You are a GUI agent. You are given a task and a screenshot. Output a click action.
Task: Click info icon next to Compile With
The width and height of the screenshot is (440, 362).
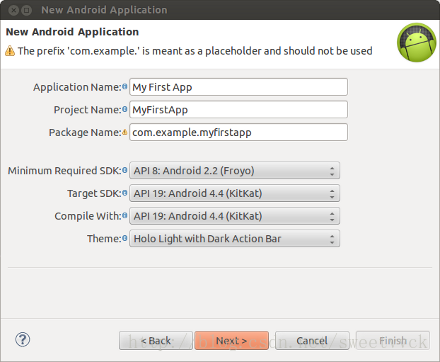[x=125, y=215]
